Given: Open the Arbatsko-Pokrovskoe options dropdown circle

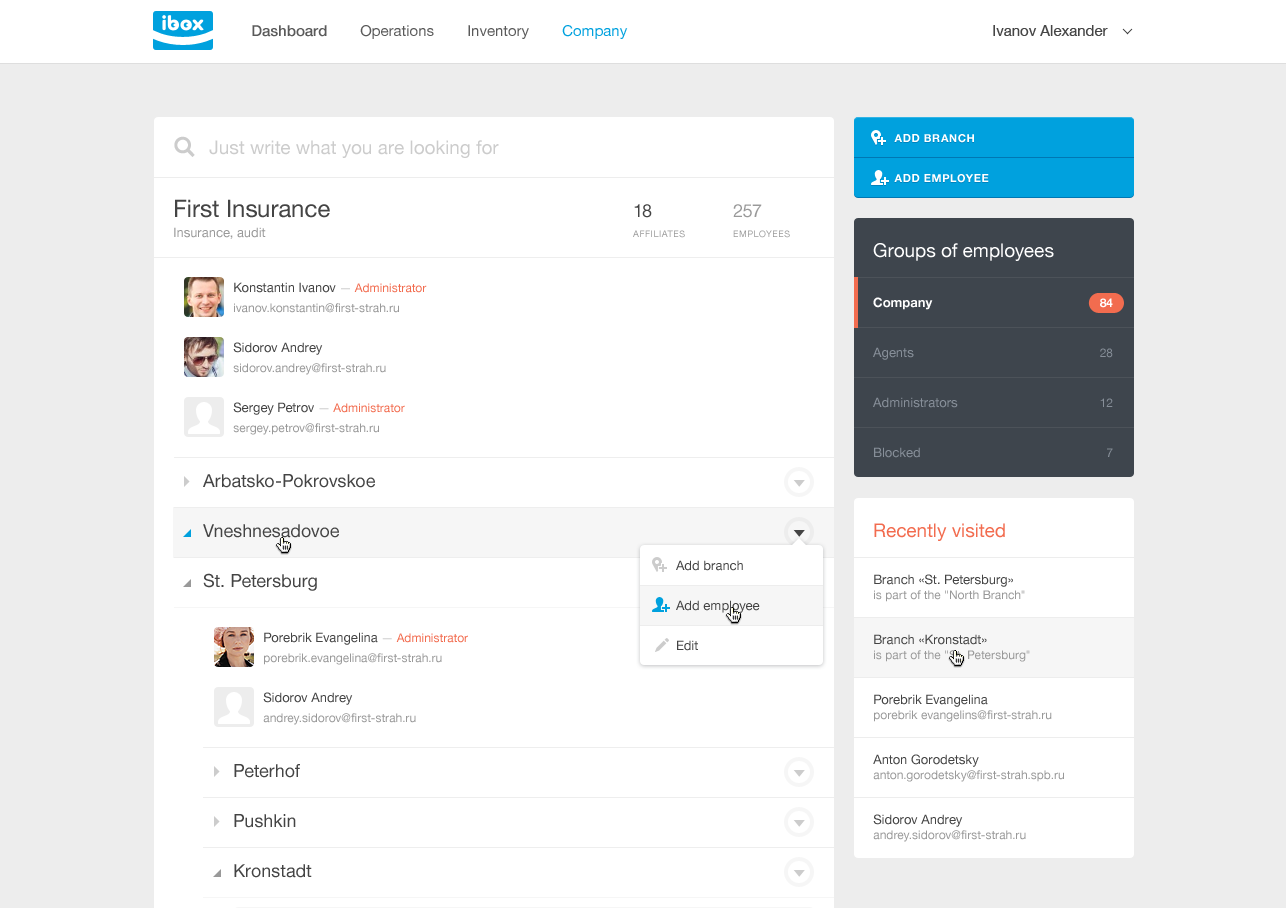Looking at the screenshot, I should (798, 482).
